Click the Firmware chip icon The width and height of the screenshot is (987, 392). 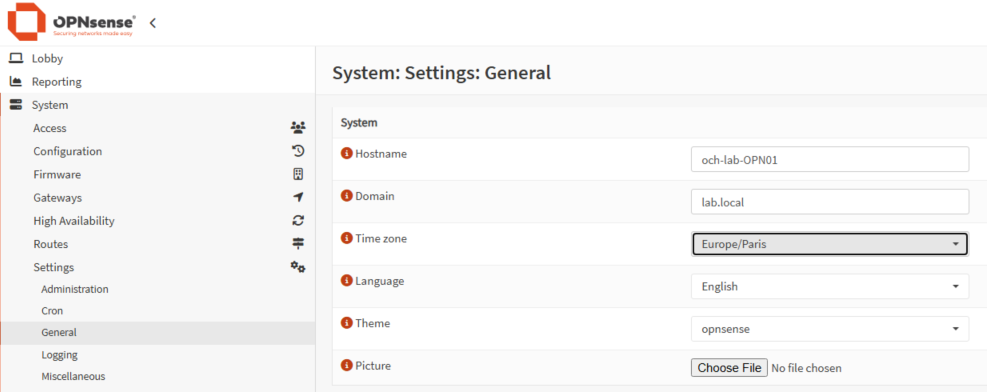(x=298, y=174)
